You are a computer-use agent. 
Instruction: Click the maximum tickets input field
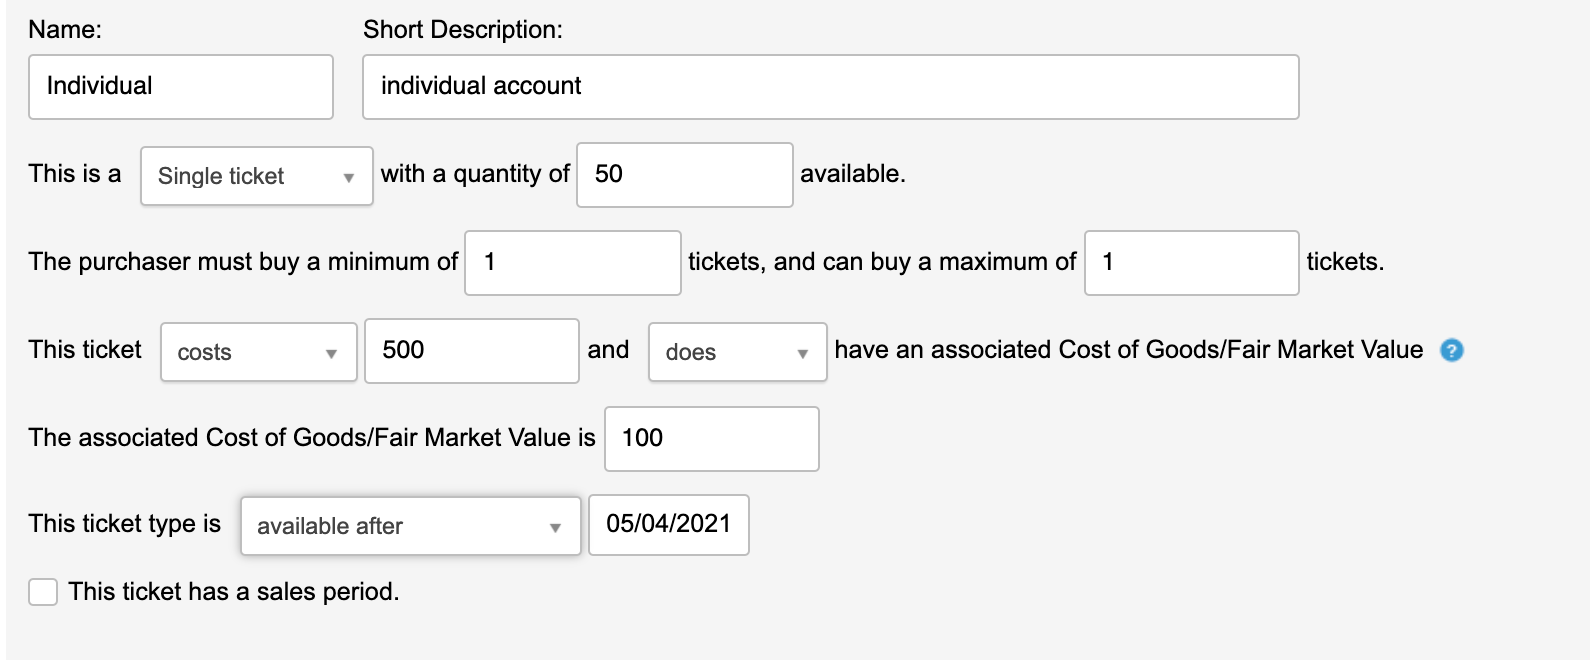pos(1191,263)
